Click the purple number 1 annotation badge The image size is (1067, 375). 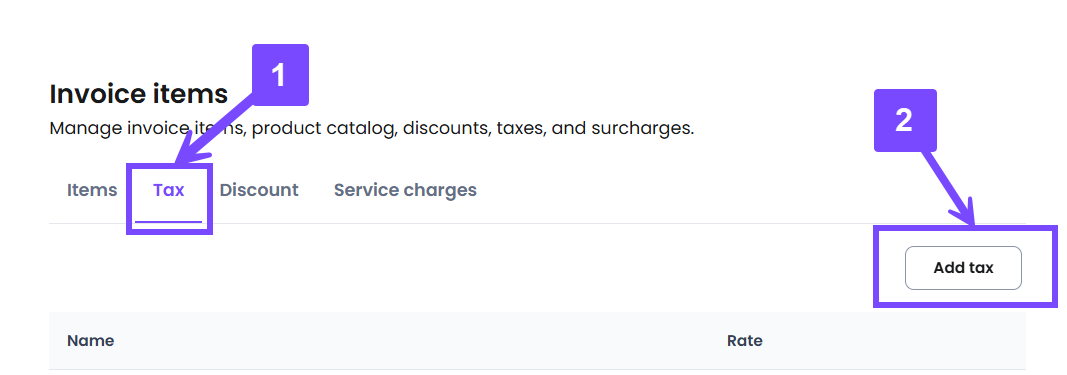(280, 75)
